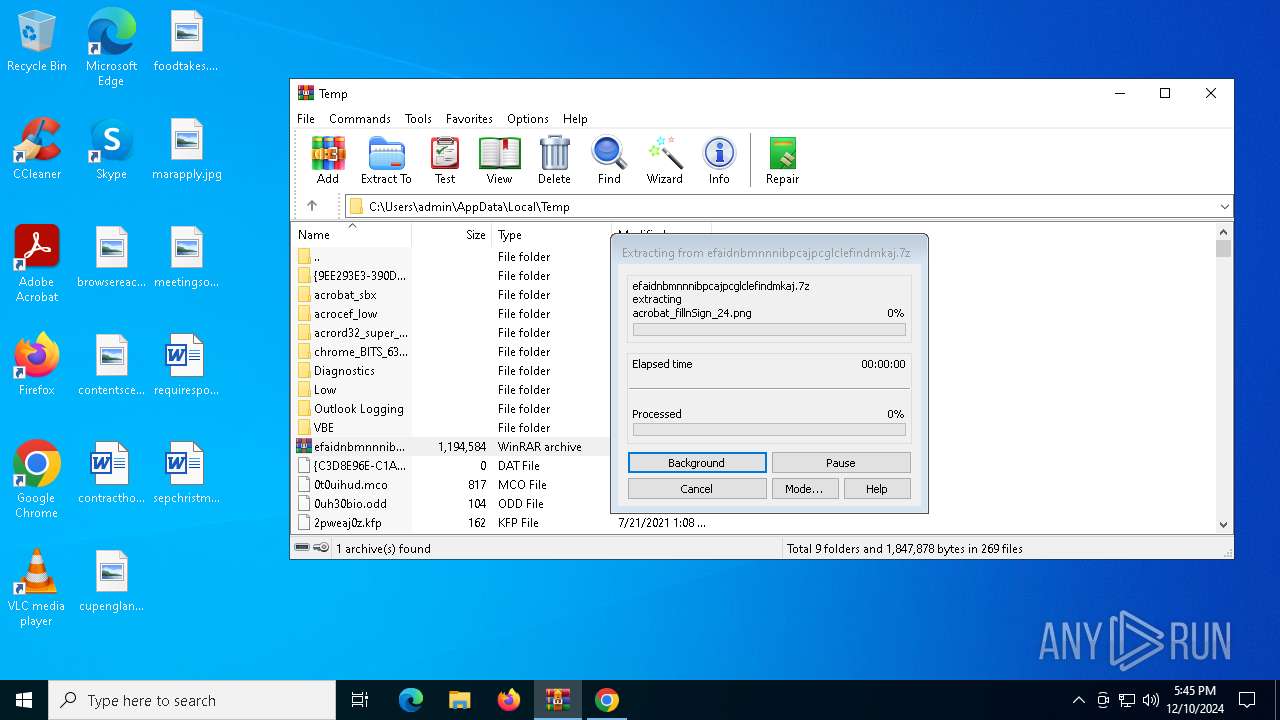
Task: Select Skype desktop shortcut
Action: coord(111,150)
